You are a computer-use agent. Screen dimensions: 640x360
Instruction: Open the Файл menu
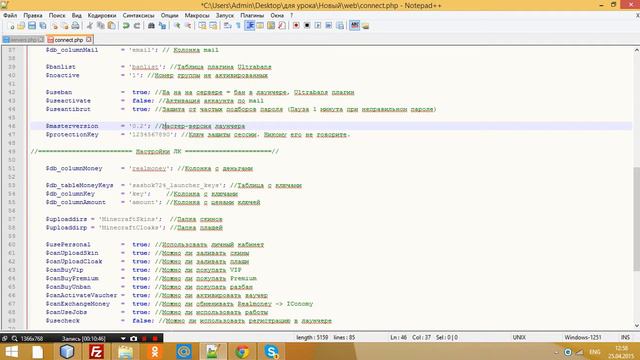tap(10, 15)
